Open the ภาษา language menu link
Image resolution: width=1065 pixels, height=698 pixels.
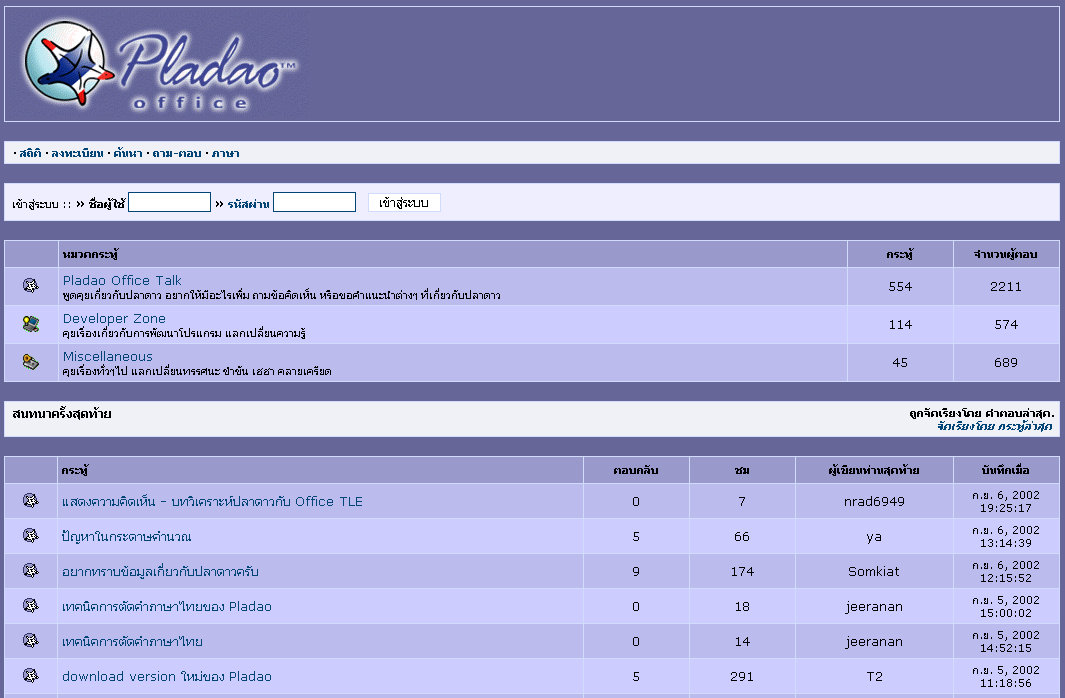pos(225,153)
